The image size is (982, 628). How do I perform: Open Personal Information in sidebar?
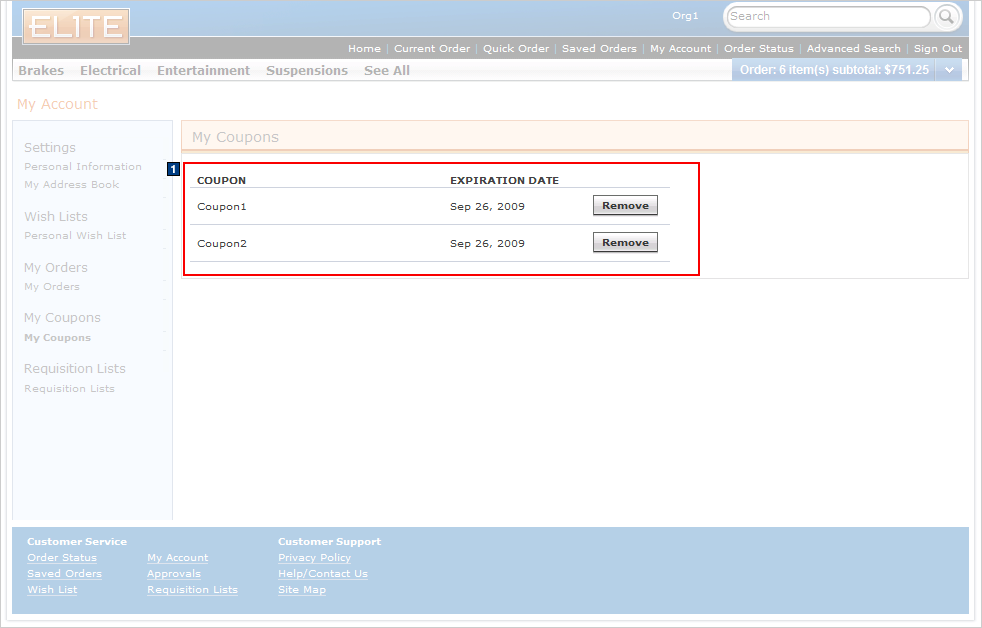pos(83,167)
